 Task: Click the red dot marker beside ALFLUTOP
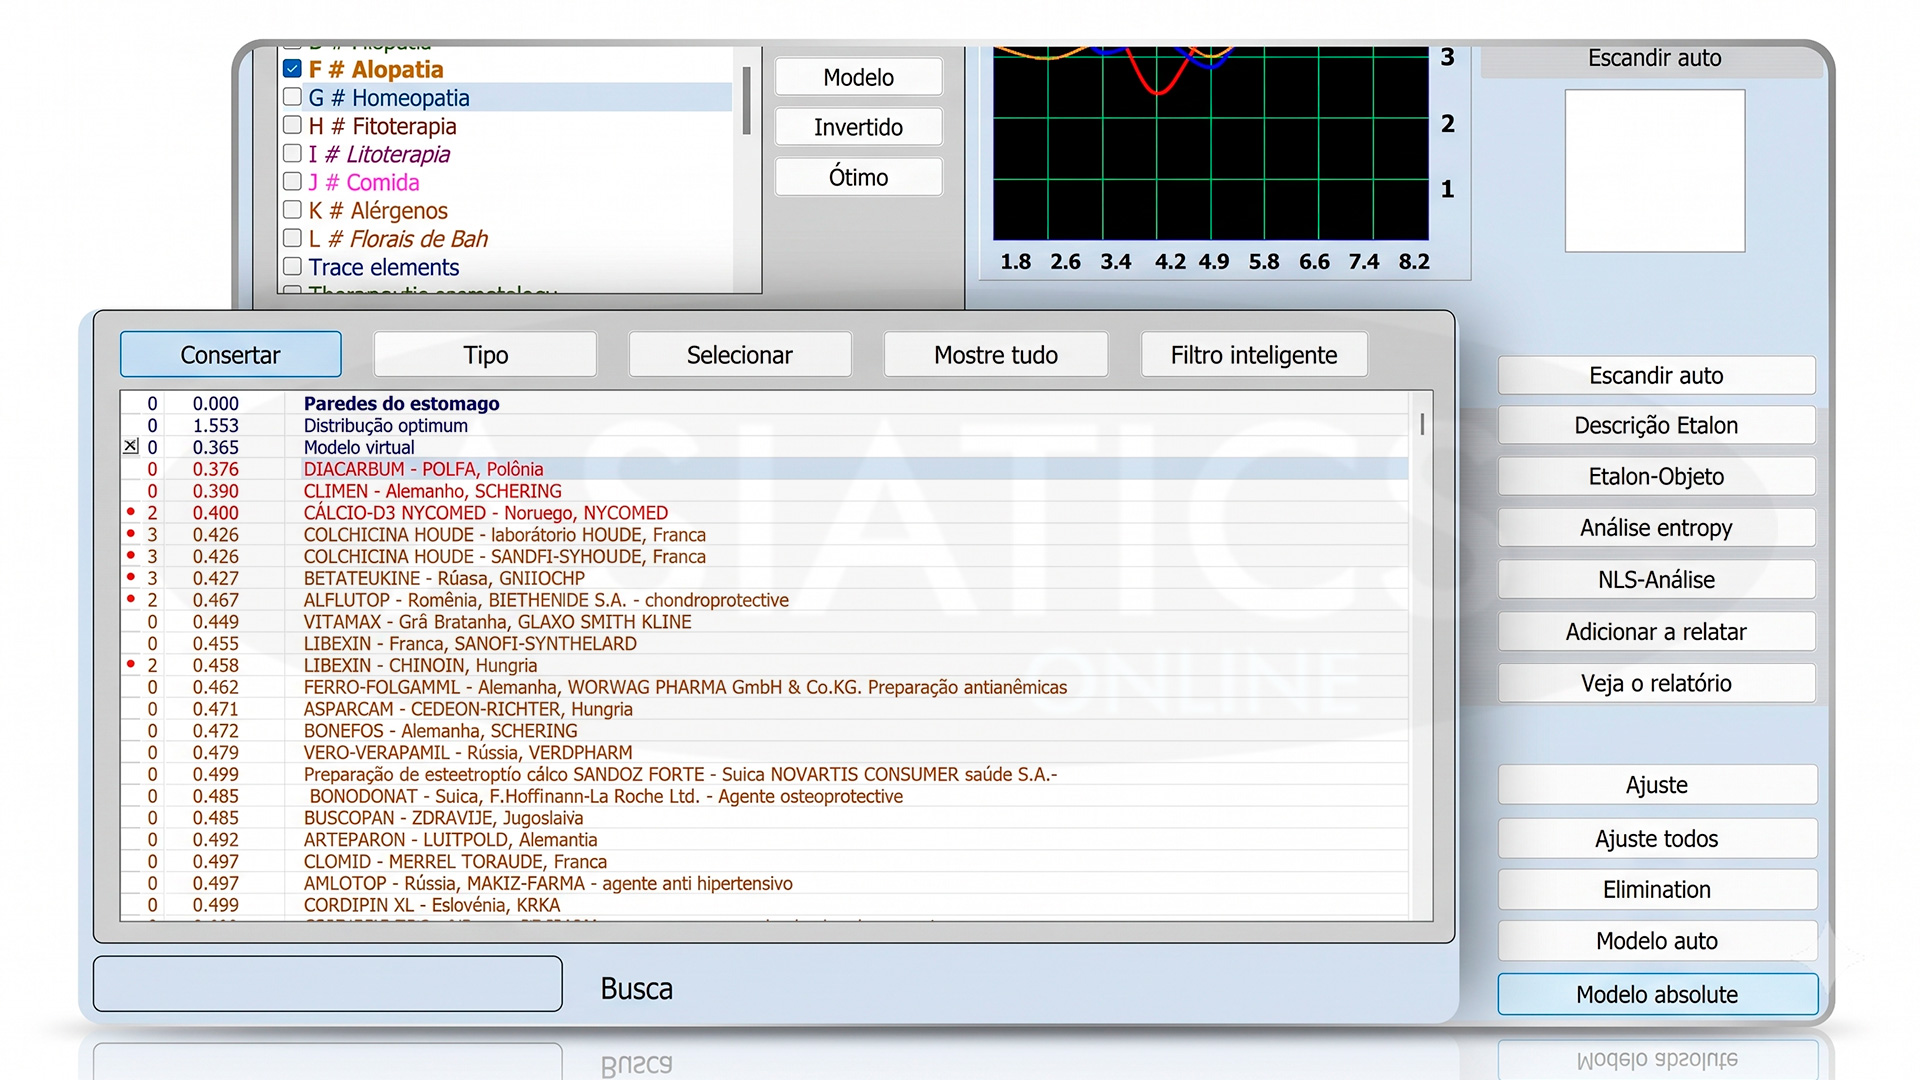[130, 598]
